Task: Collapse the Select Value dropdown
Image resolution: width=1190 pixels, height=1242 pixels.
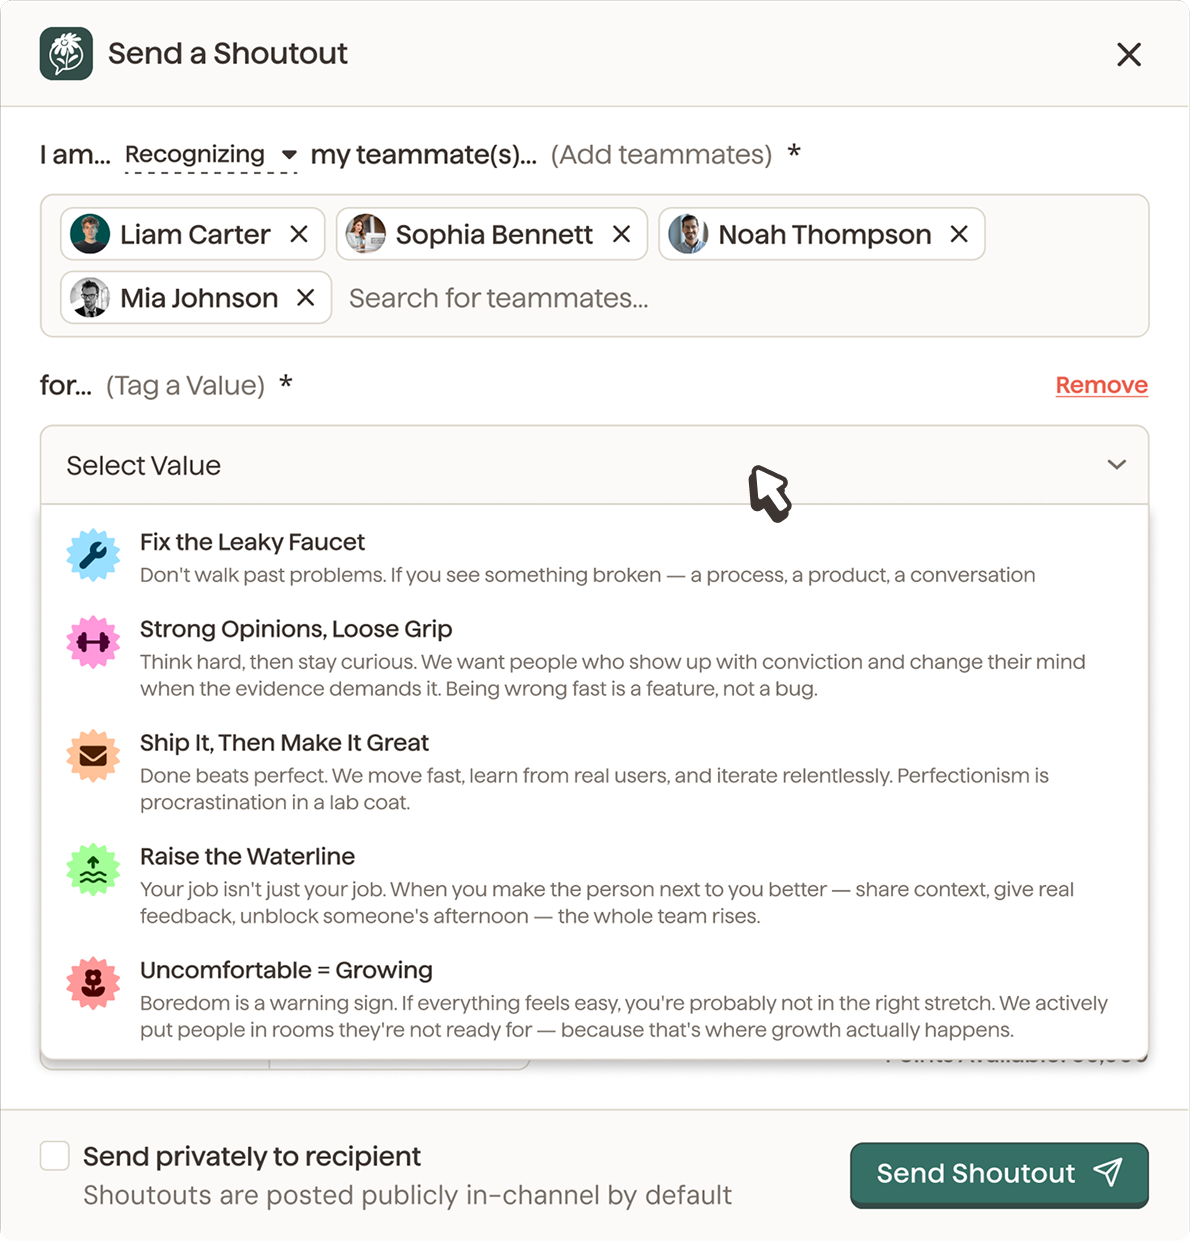Action: click(x=594, y=465)
